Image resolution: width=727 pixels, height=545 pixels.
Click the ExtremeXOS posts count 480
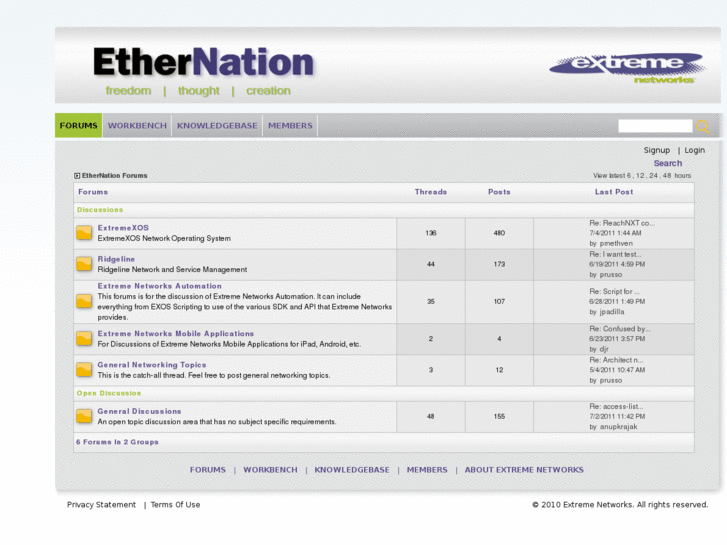coord(499,233)
